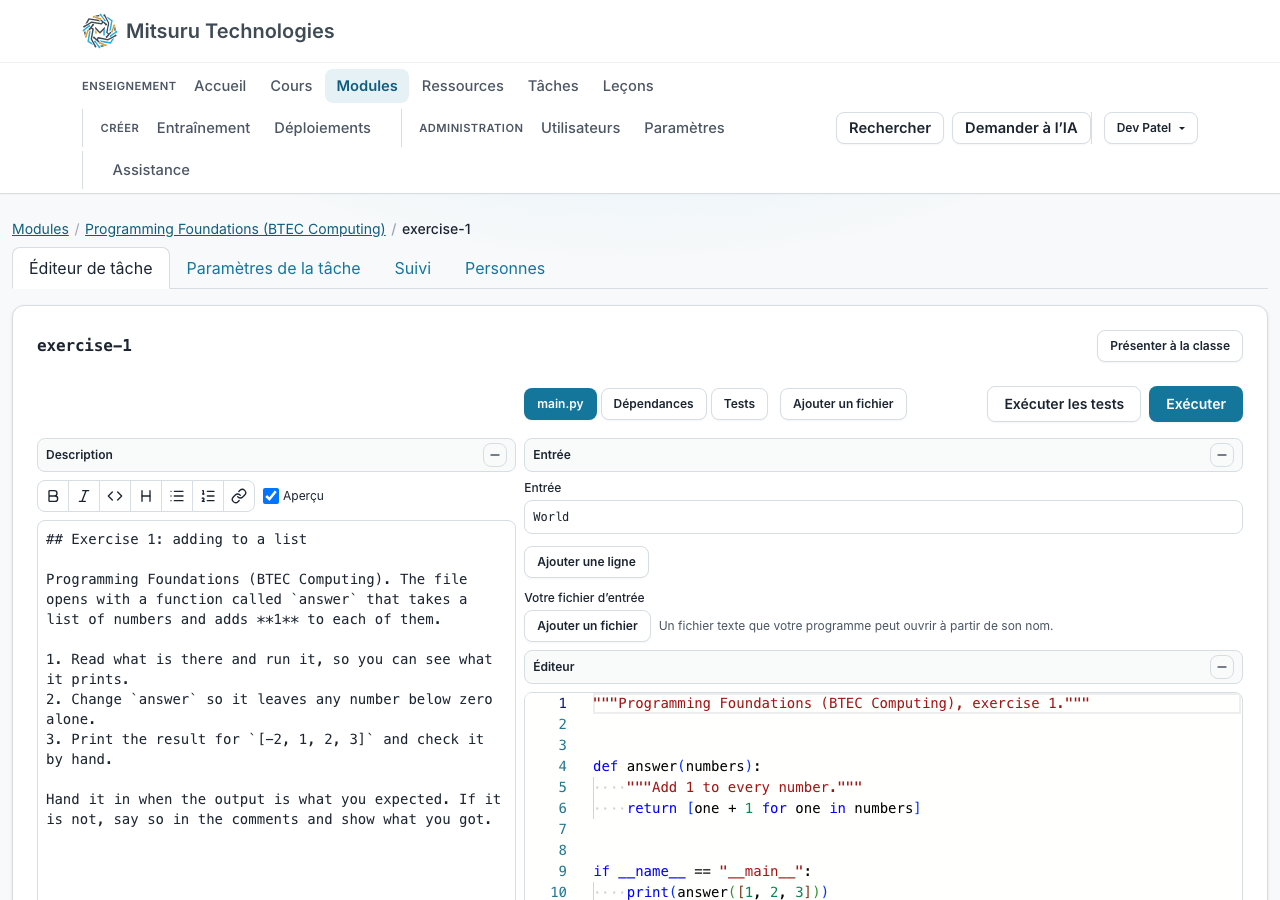Image resolution: width=1280 pixels, height=900 pixels.
Task: Collapse the Description panel
Action: [x=495, y=455]
